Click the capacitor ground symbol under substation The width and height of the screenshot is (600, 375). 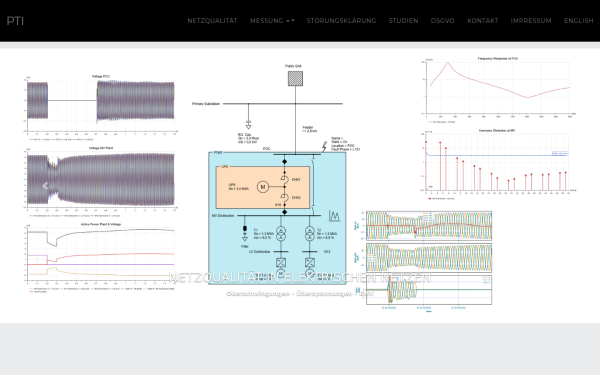point(248,124)
